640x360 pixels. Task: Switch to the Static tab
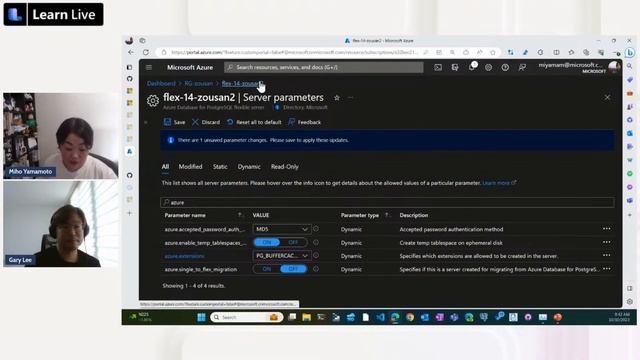pos(220,167)
